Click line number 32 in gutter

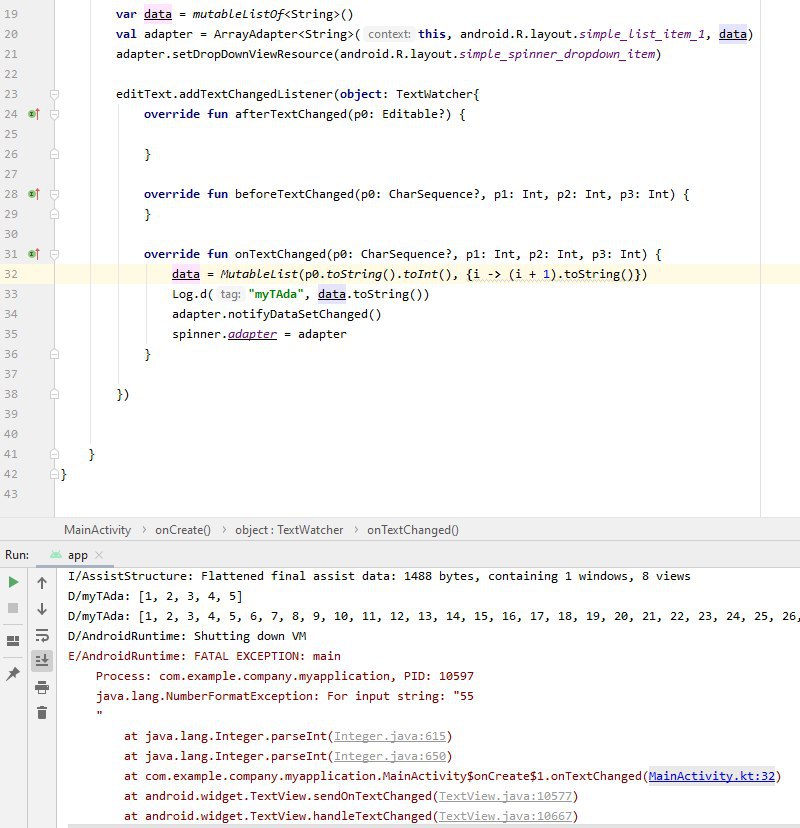point(11,274)
